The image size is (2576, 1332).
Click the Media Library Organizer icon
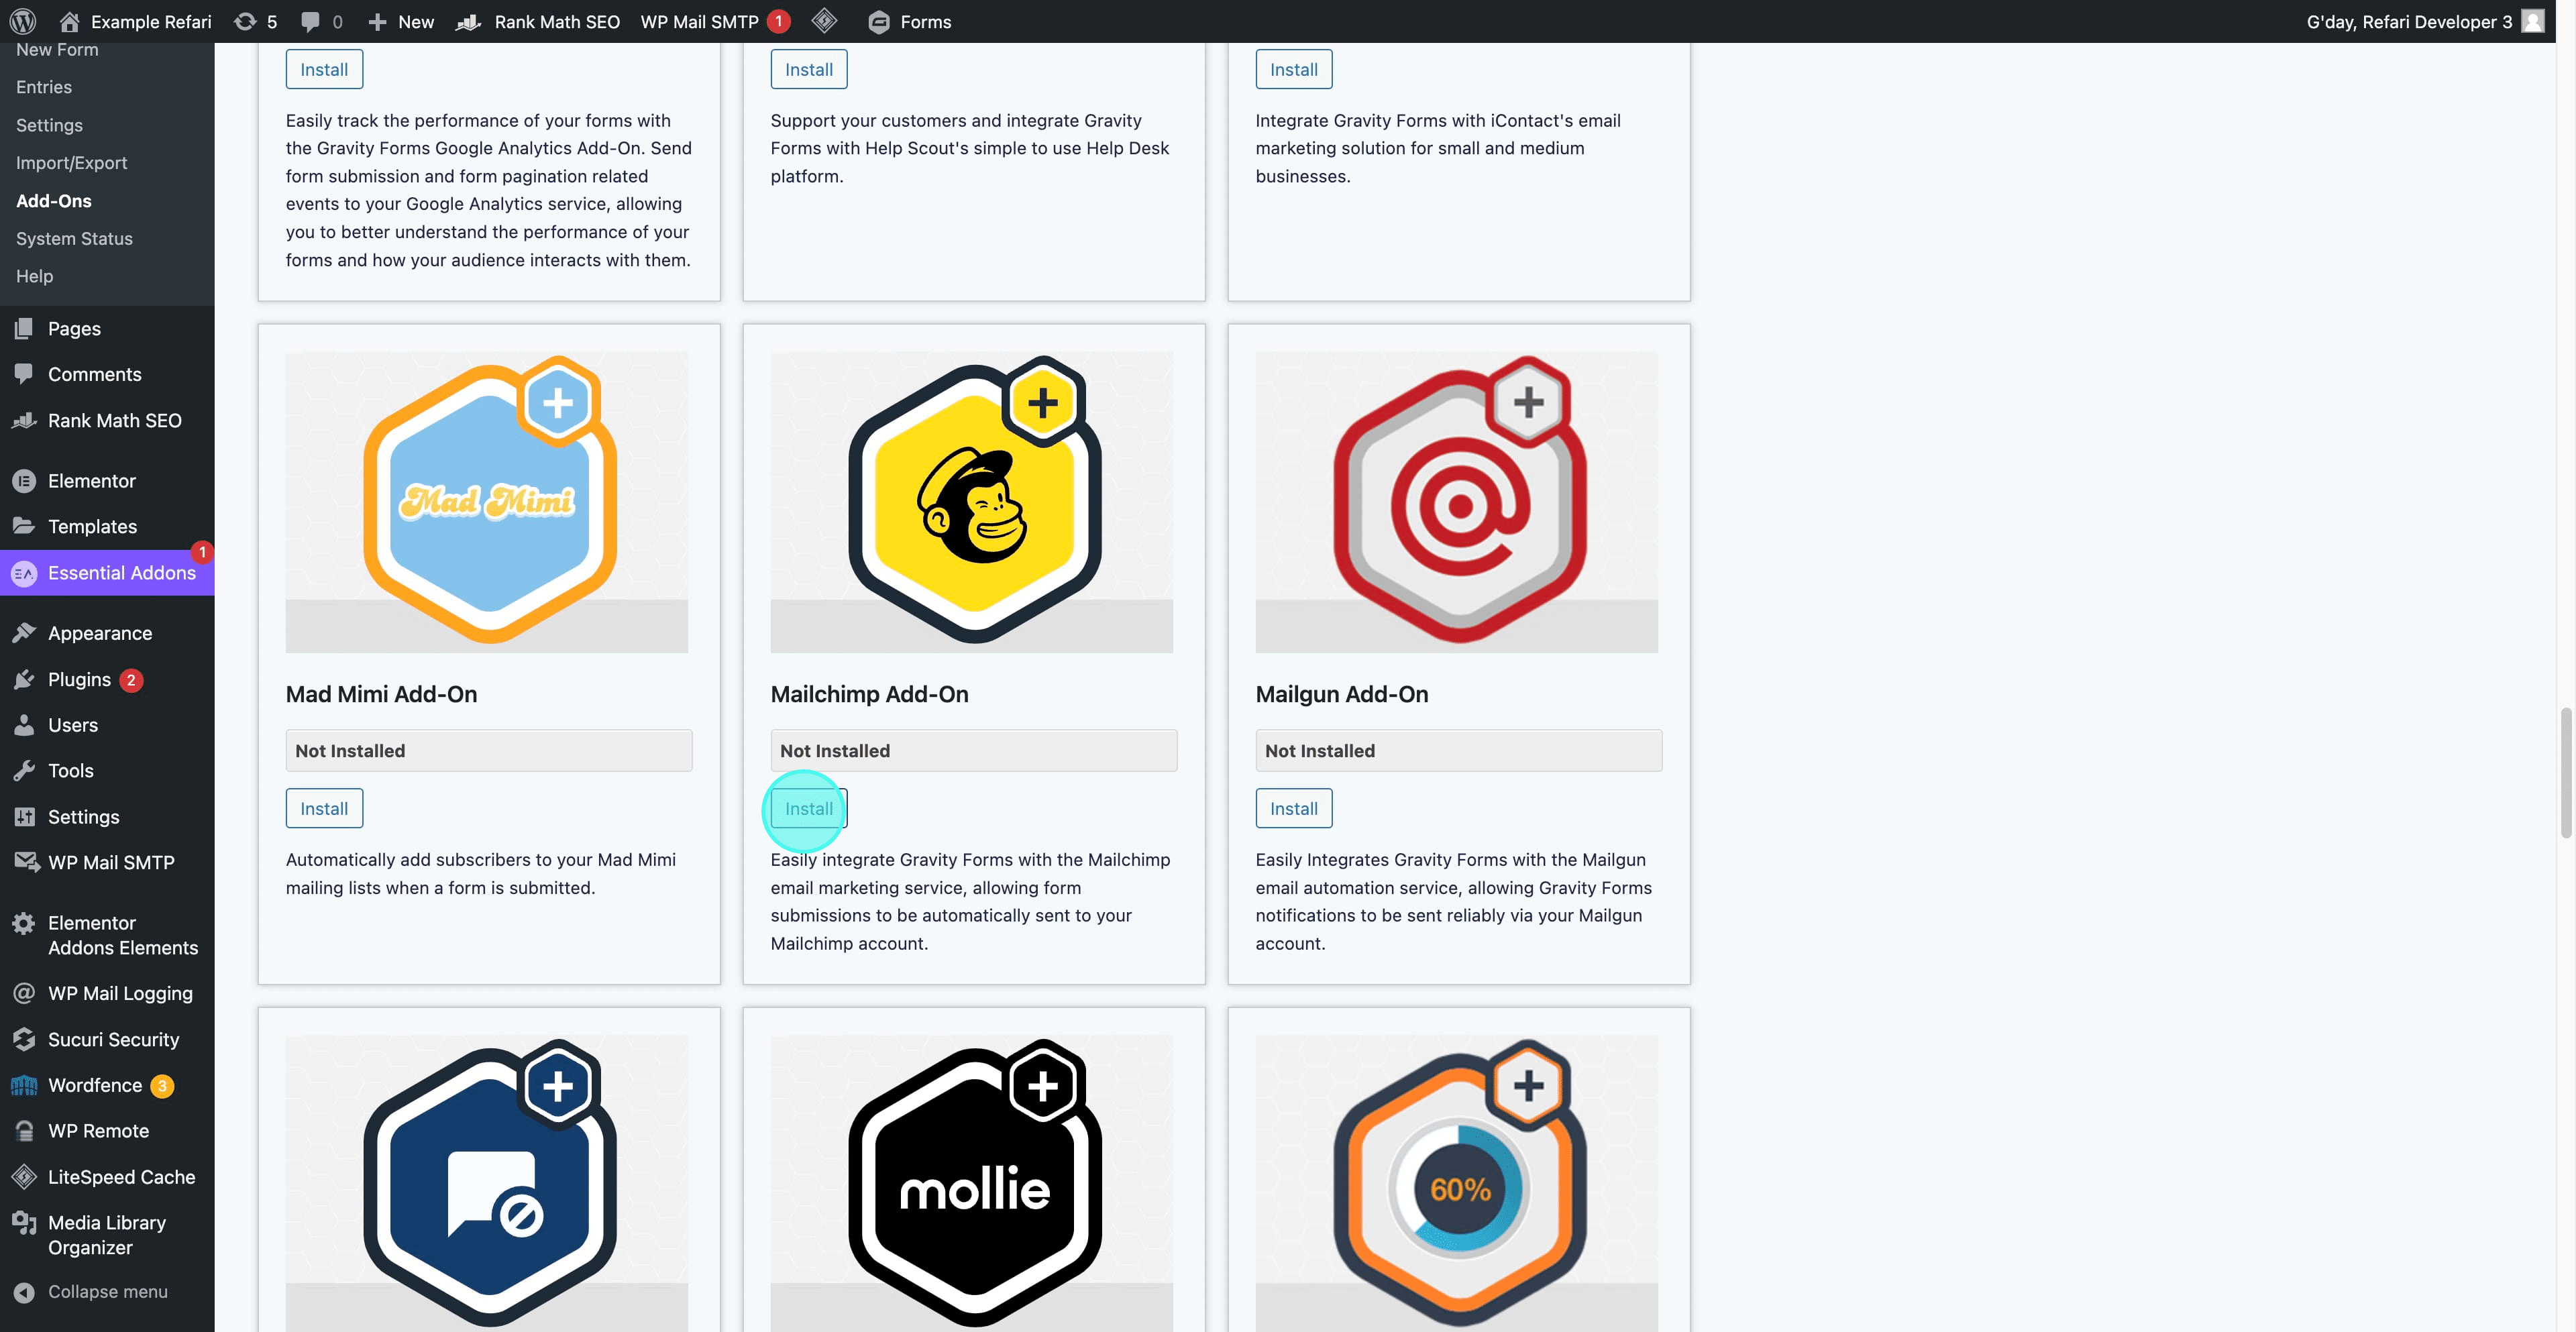(24, 1223)
